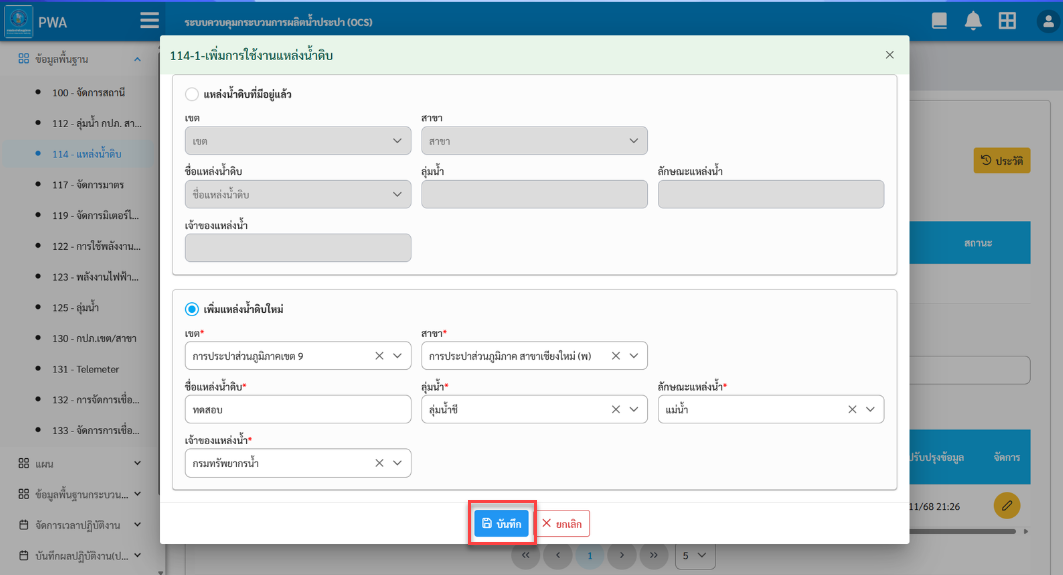This screenshot has height=575, width=1063.
Task: Open the เจ้าของแหล่งน้ำ dropdown showing กรมทรัพยากรน้ำ
Action: [x=397, y=463]
